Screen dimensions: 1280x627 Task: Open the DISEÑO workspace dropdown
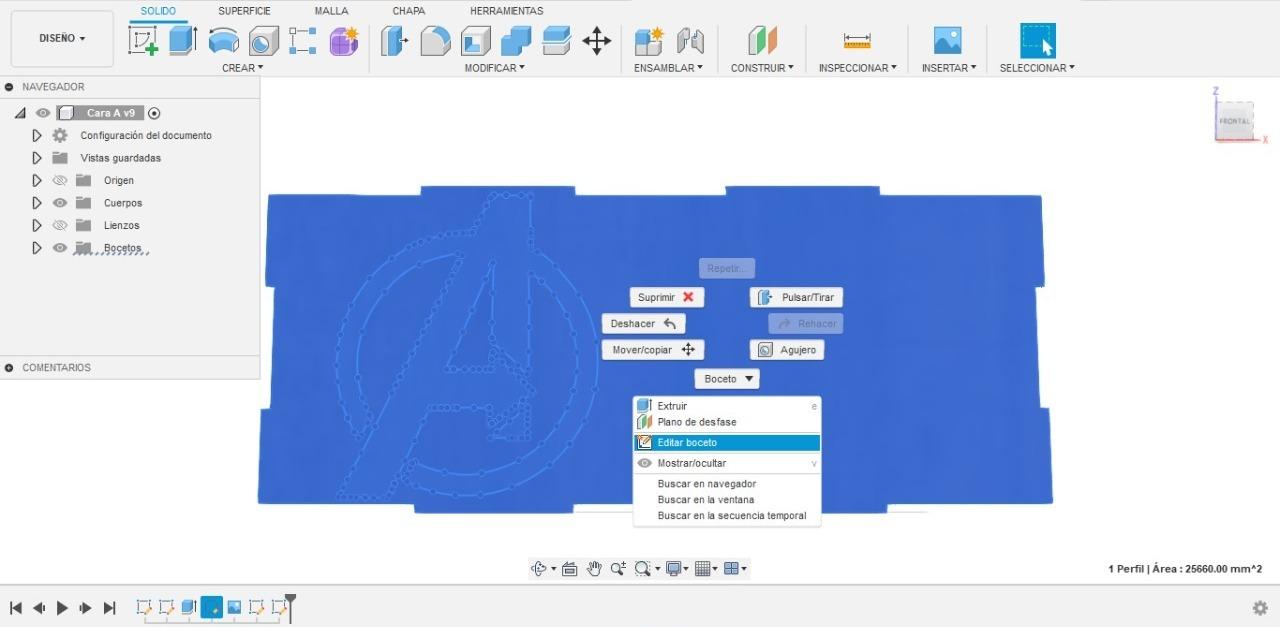click(x=62, y=39)
